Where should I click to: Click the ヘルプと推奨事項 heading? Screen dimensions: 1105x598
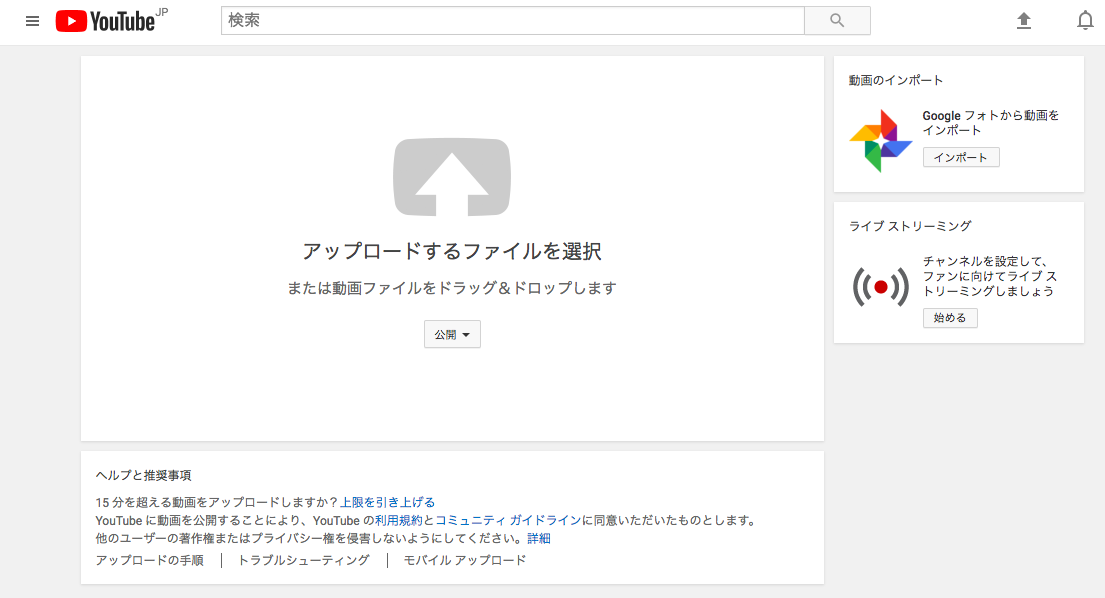144,475
